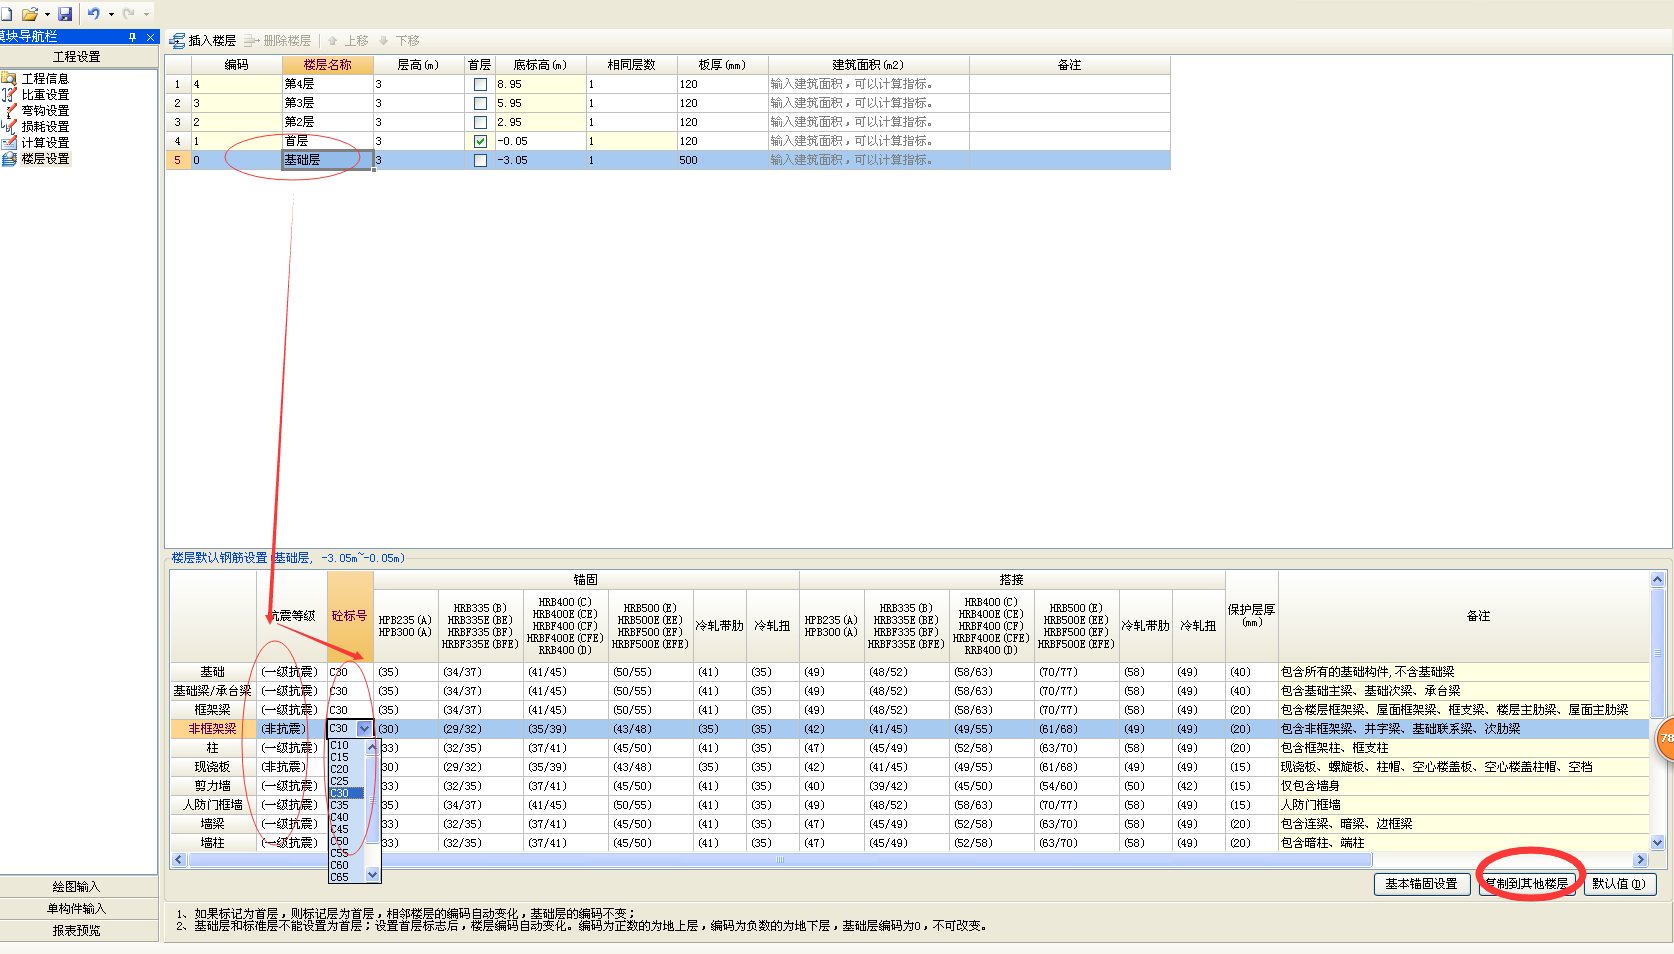Click the 复制到其他楼层 button

click(1527, 884)
